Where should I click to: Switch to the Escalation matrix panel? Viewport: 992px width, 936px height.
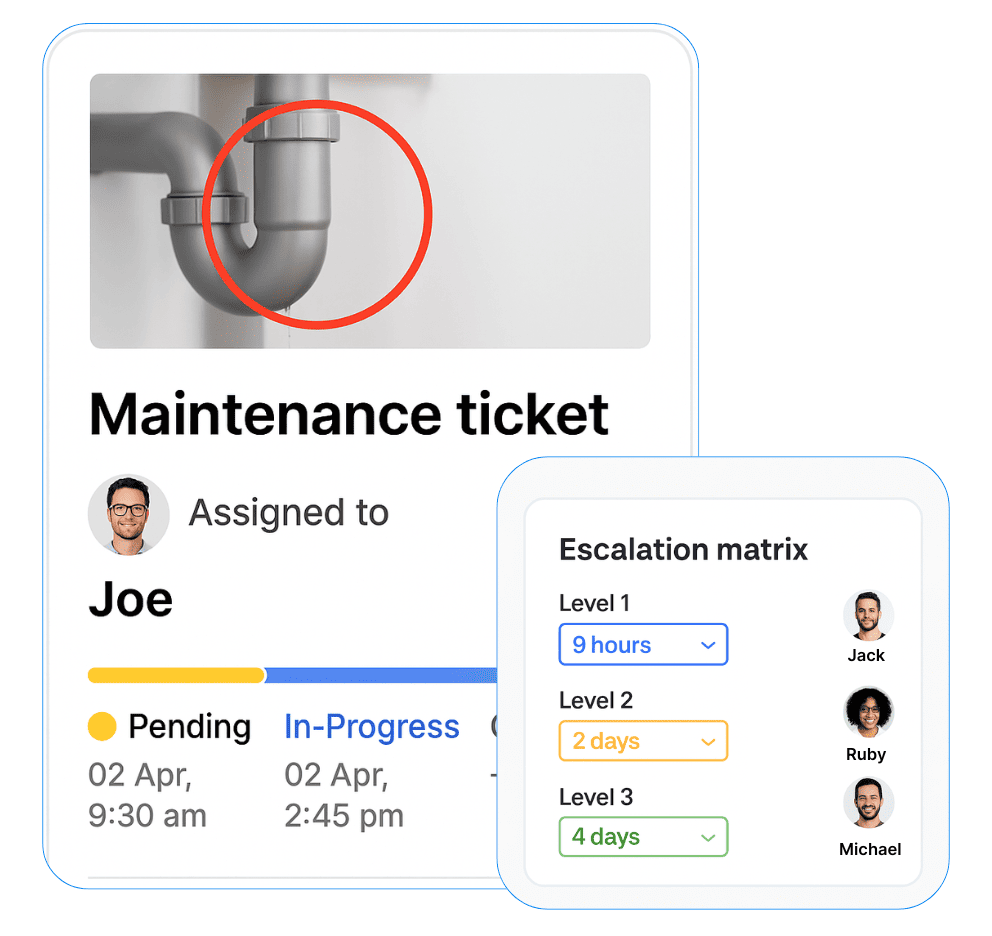pos(683,549)
